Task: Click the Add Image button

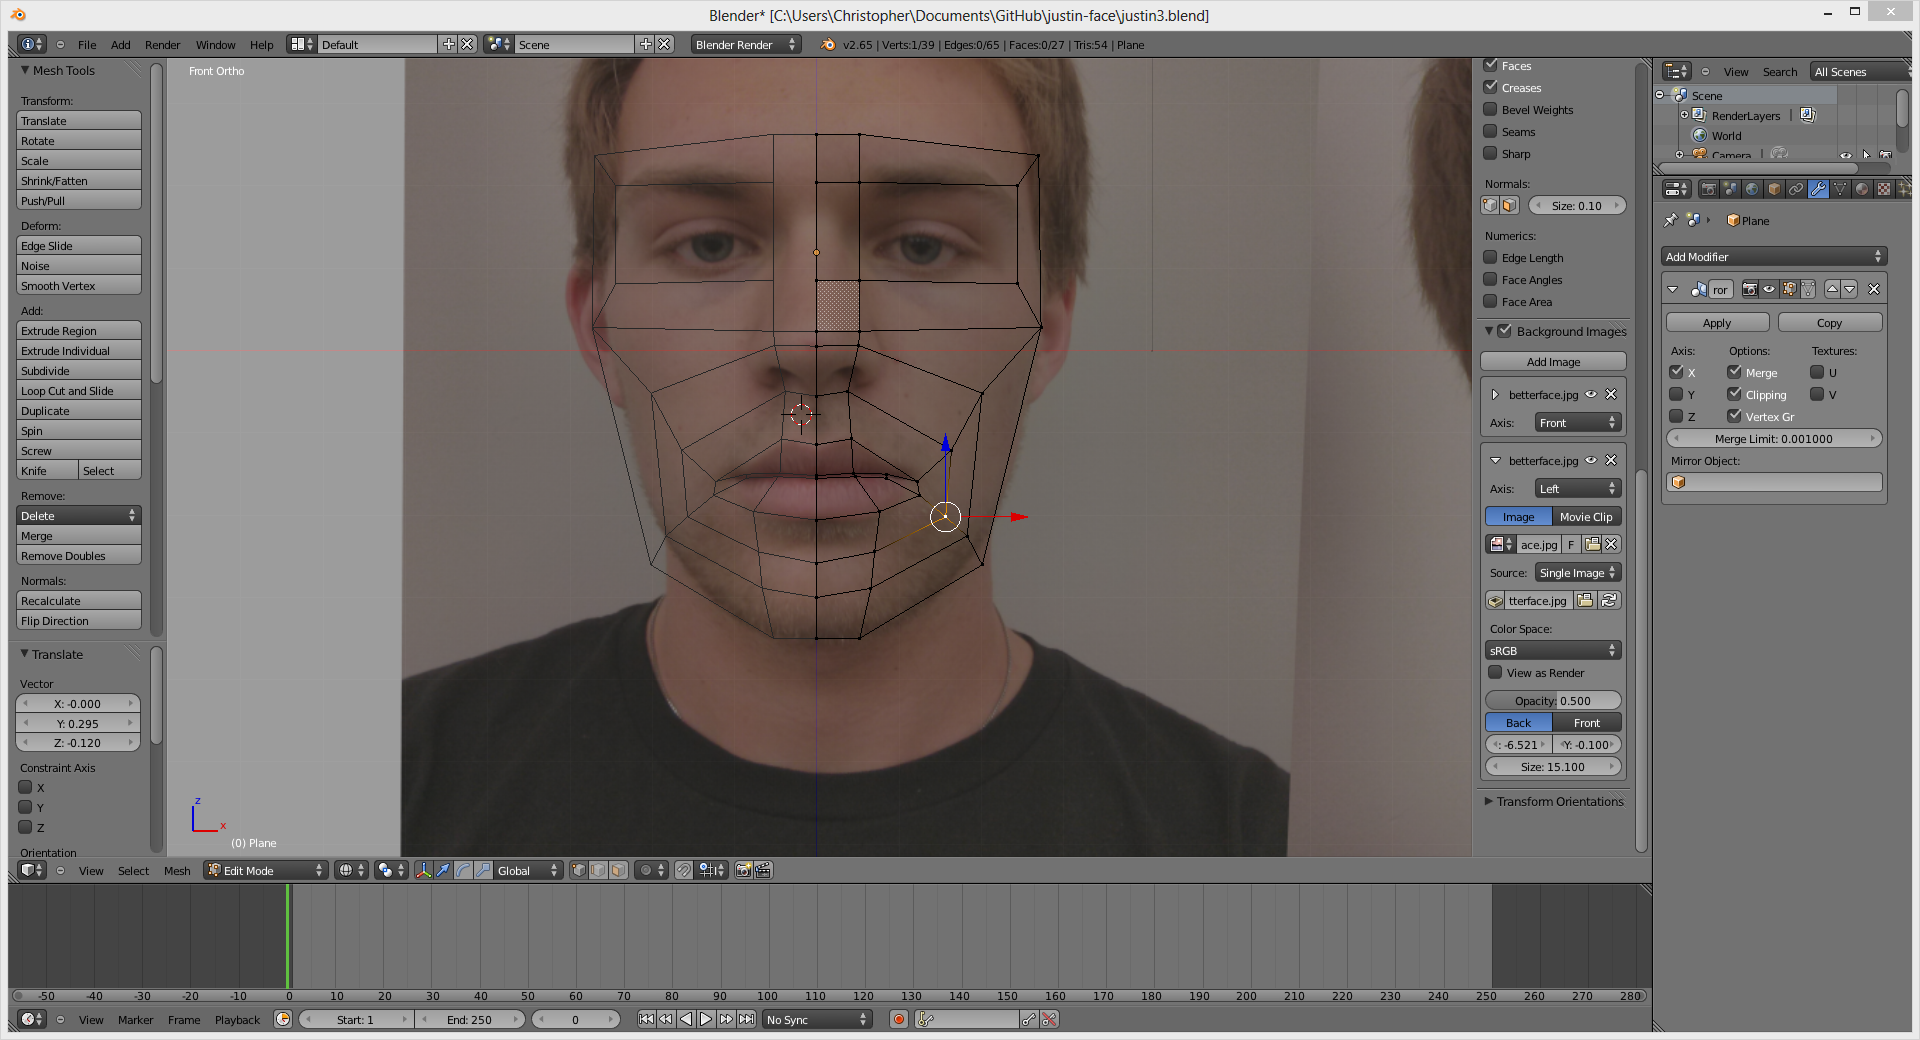Action: (x=1553, y=362)
